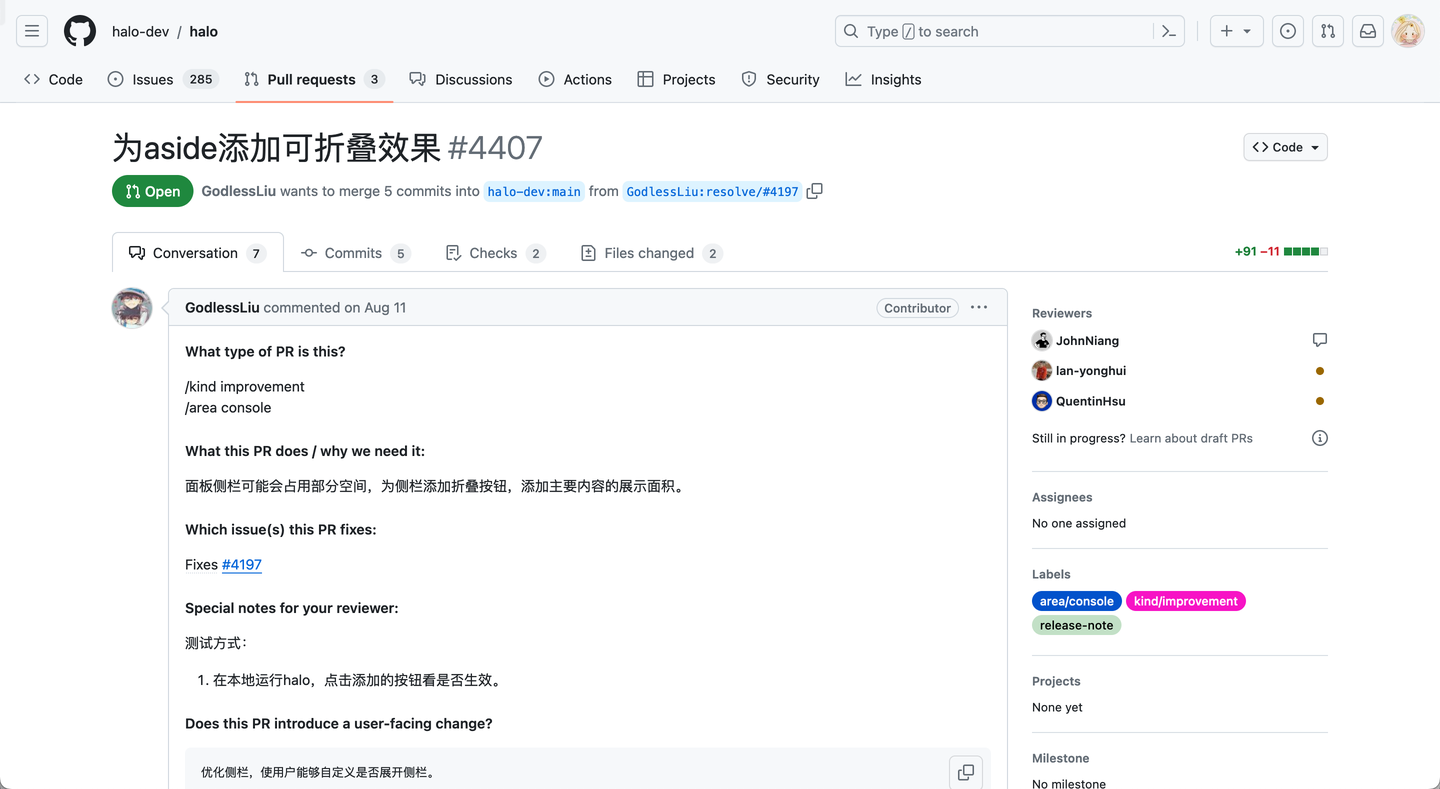
Task: Click the Contributor badge
Action: (917, 308)
